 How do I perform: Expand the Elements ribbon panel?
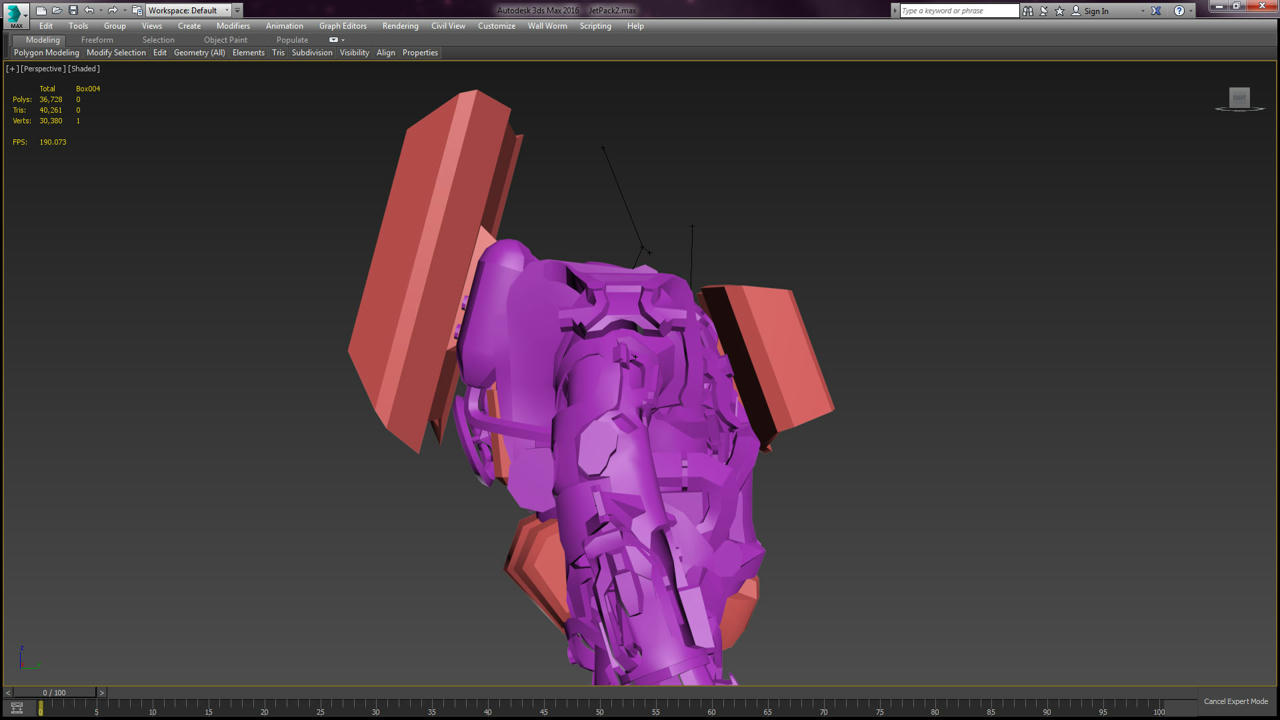248,53
